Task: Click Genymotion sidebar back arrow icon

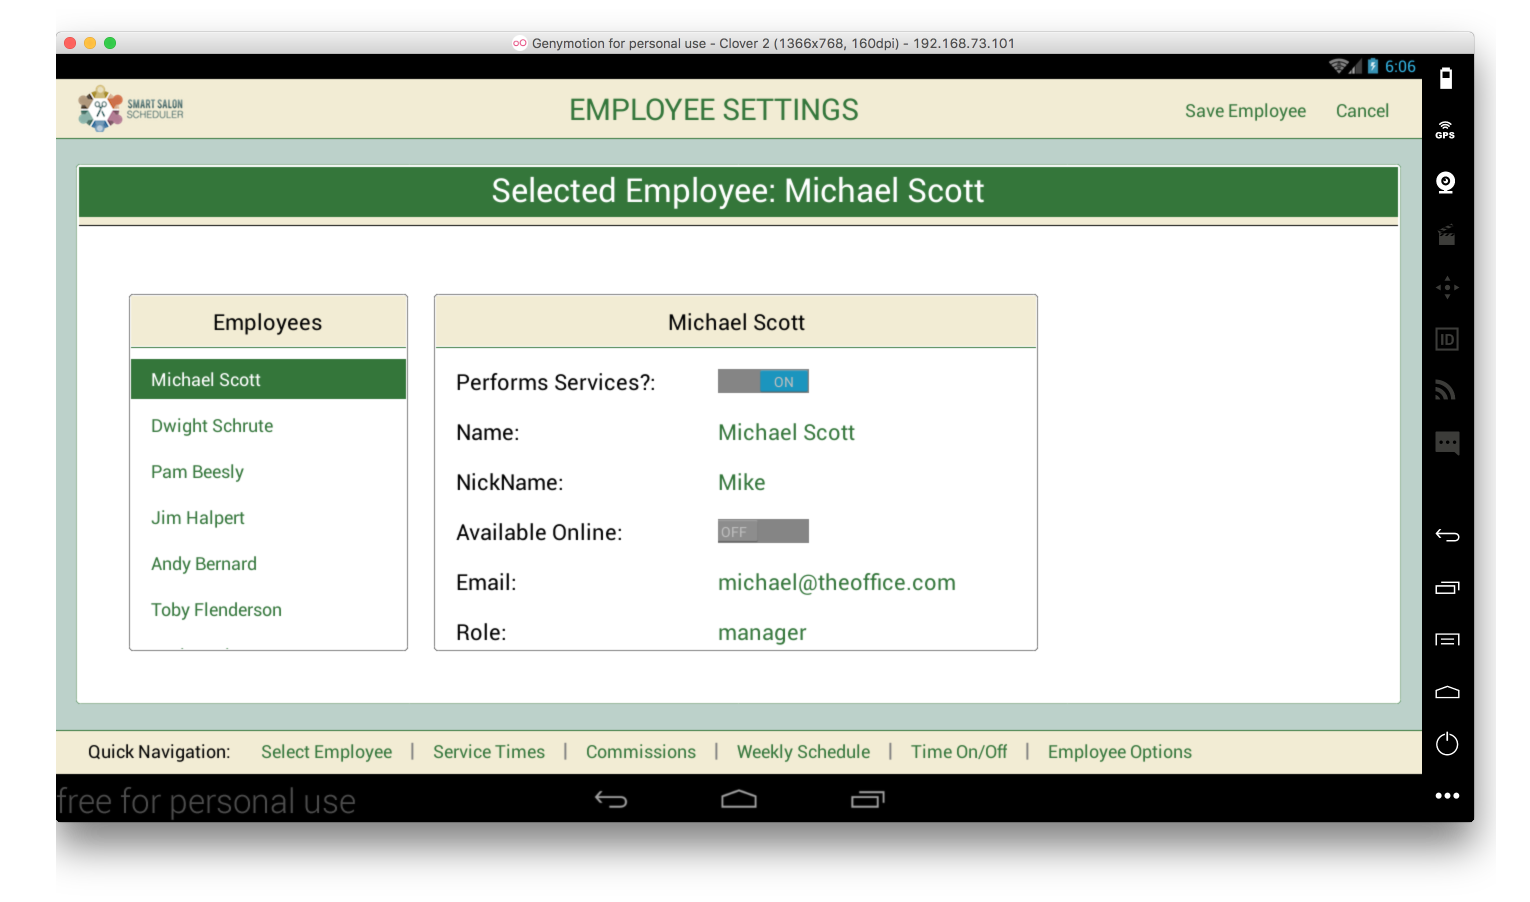Action: (1447, 535)
